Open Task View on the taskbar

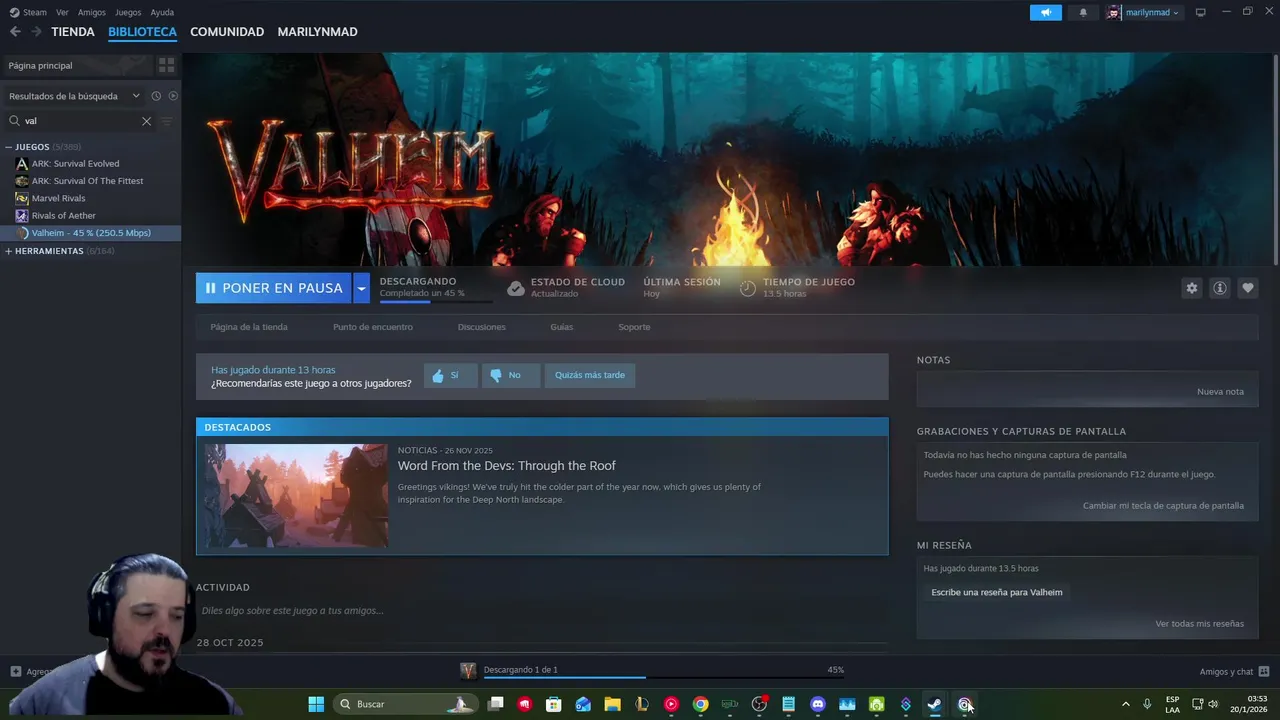point(495,704)
